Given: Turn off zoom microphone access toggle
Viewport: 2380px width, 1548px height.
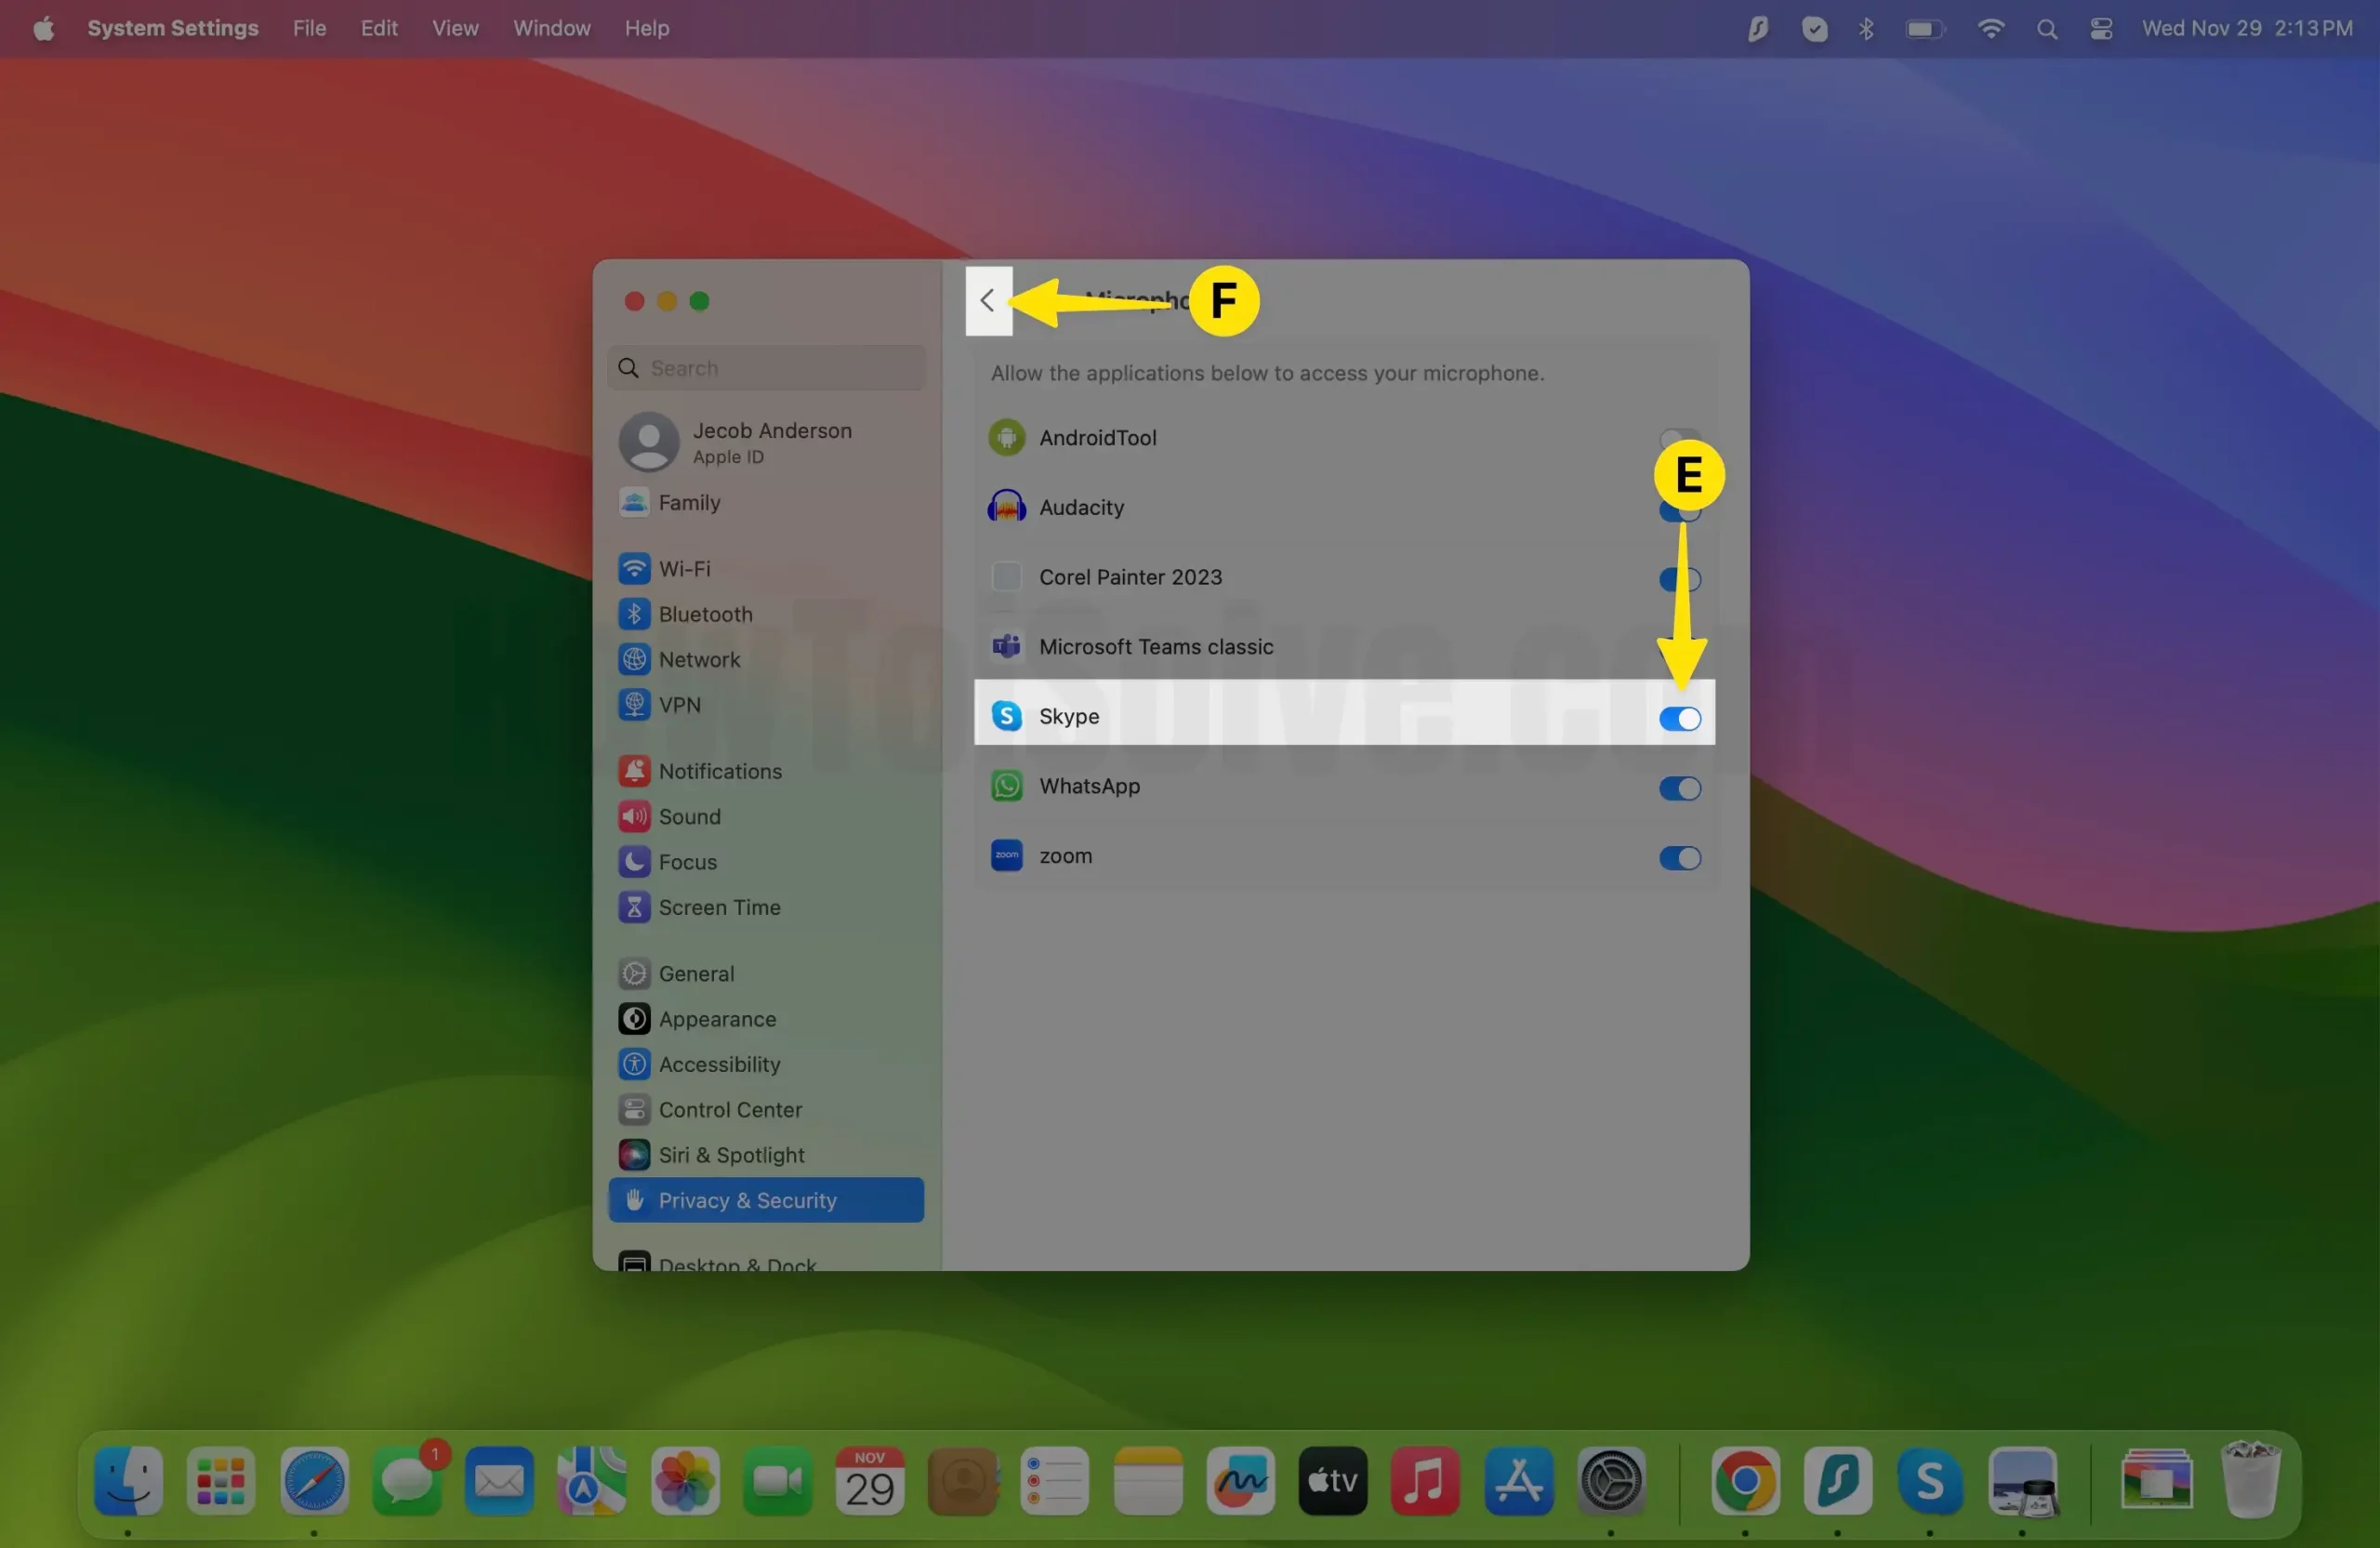Looking at the screenshot, I should point(1679,858).
